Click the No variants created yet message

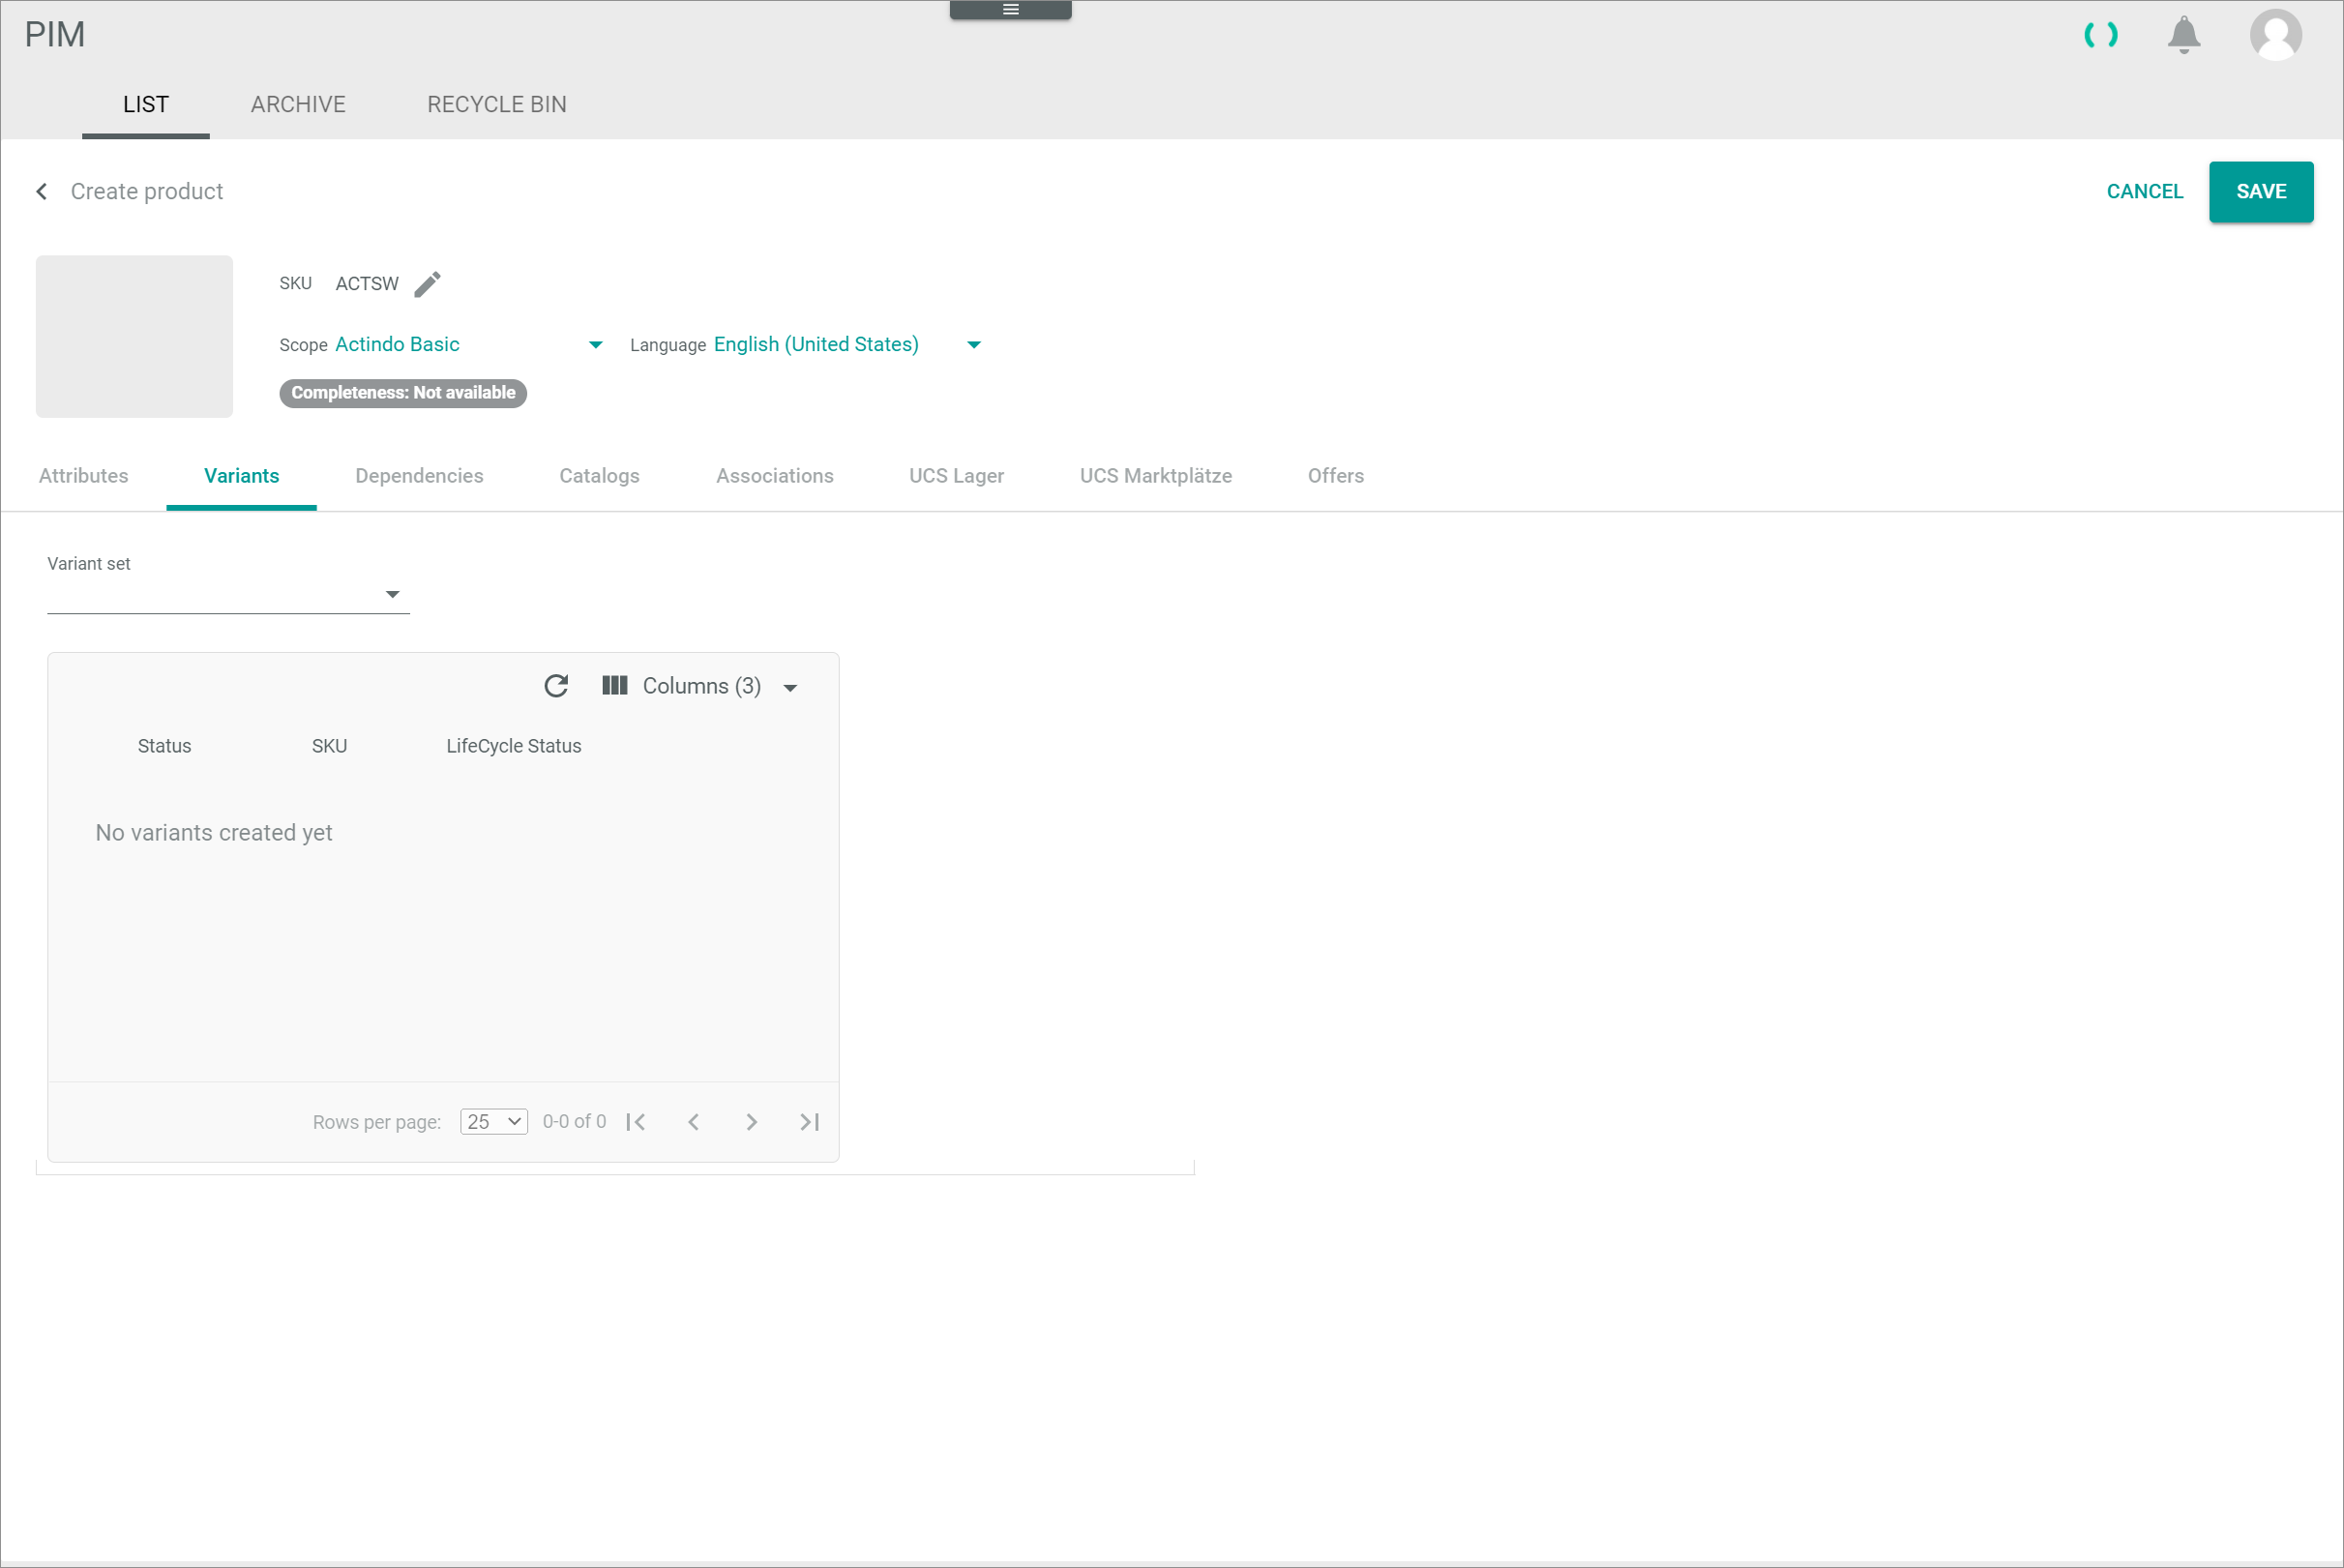pyautogui.click(x=214, y=833)
